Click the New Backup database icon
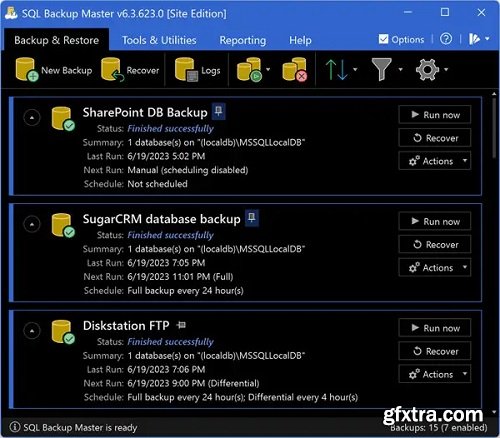The height and width of the screenshot is (438, 500). click(27, 70)
